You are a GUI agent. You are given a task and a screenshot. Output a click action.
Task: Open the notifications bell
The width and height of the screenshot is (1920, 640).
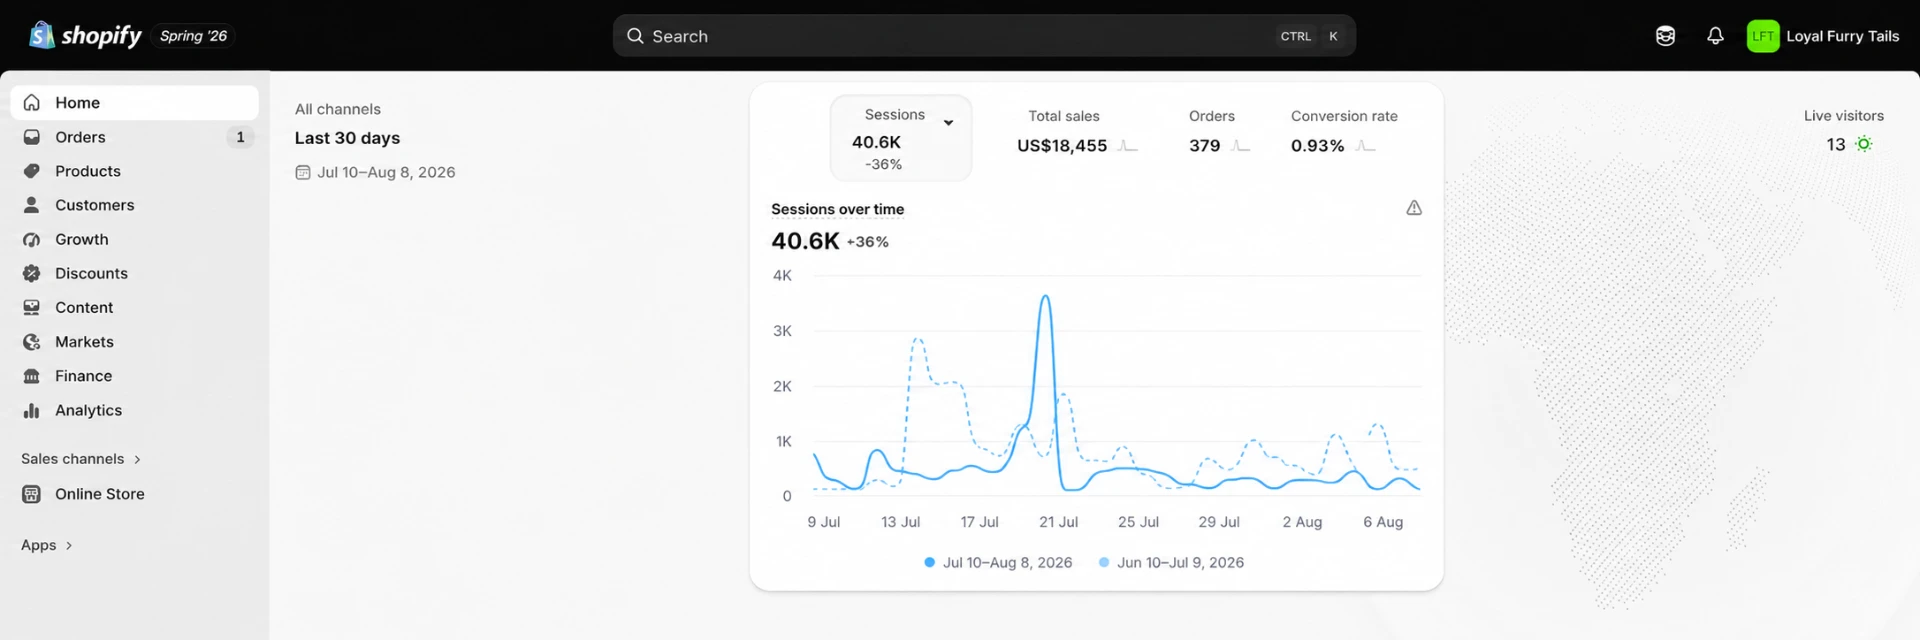point(1715,36)
